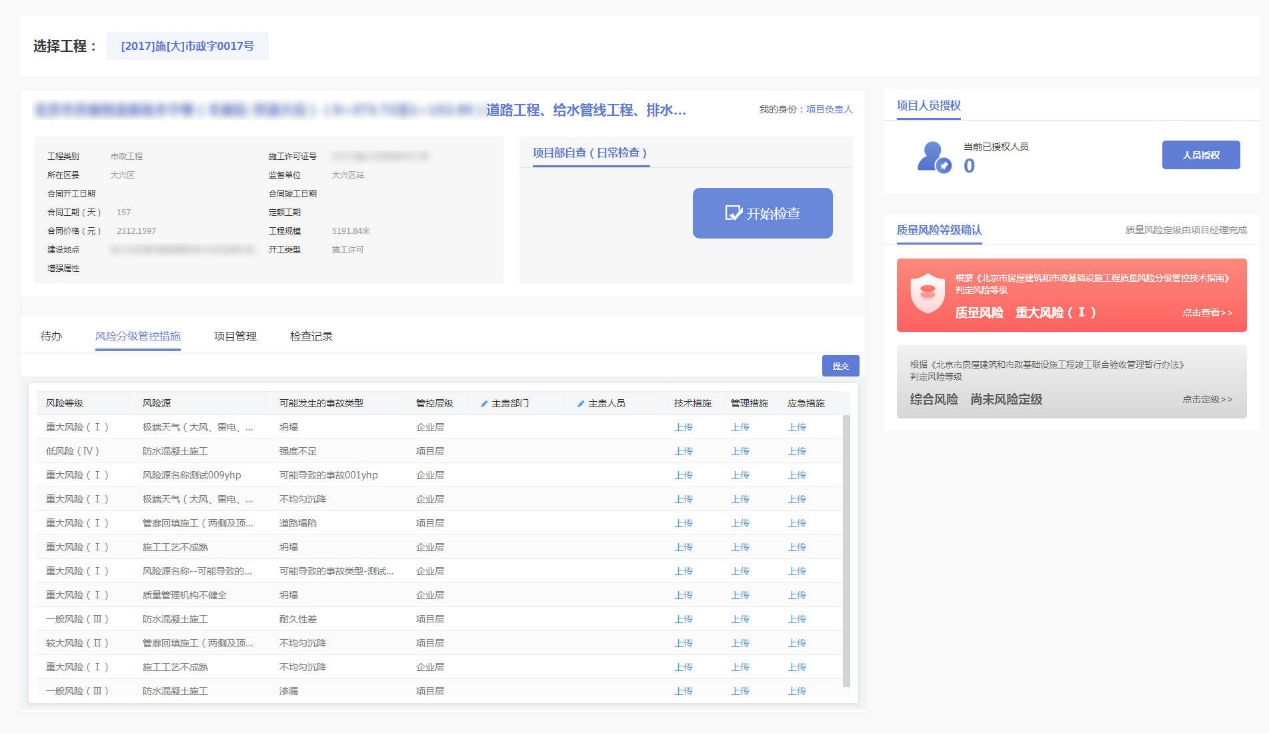Click the checkmark icon on 开始检查 button

click(x=733, y=213)
